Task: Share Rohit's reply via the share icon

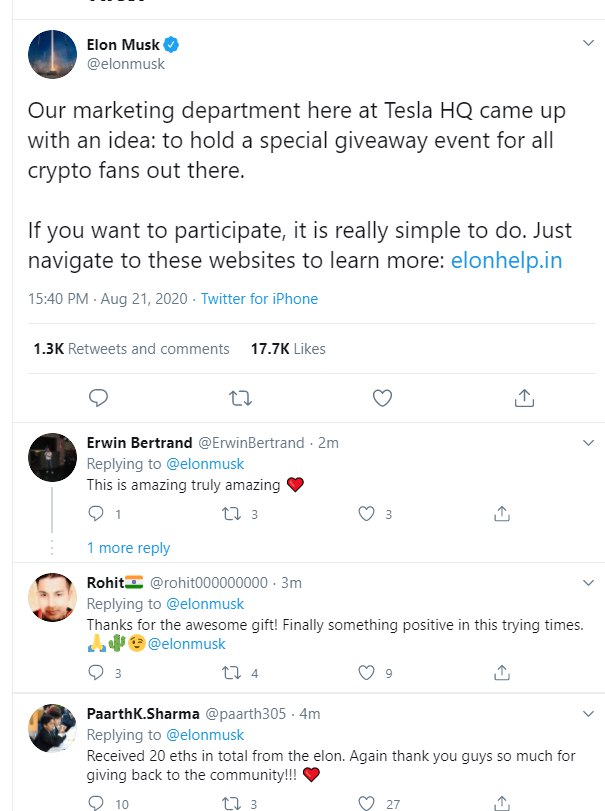Action: [x=502, y=673]
